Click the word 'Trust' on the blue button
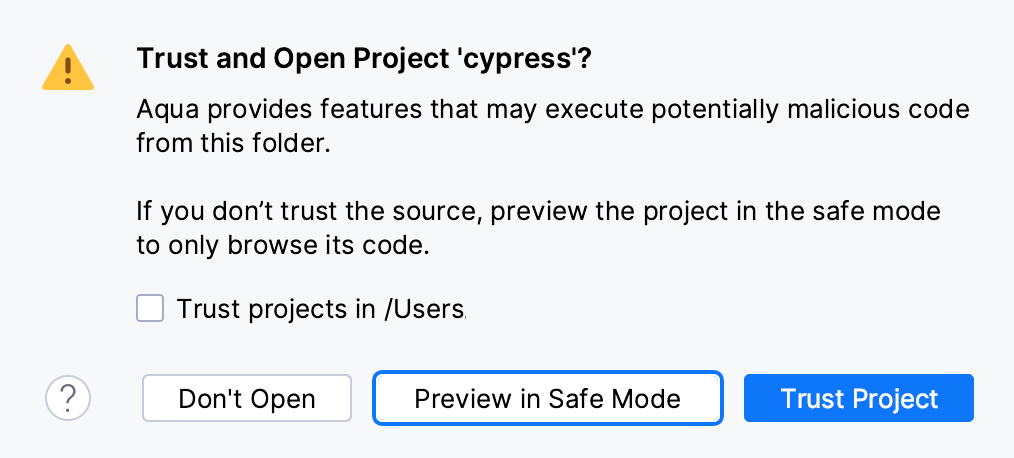 (813, 399)
